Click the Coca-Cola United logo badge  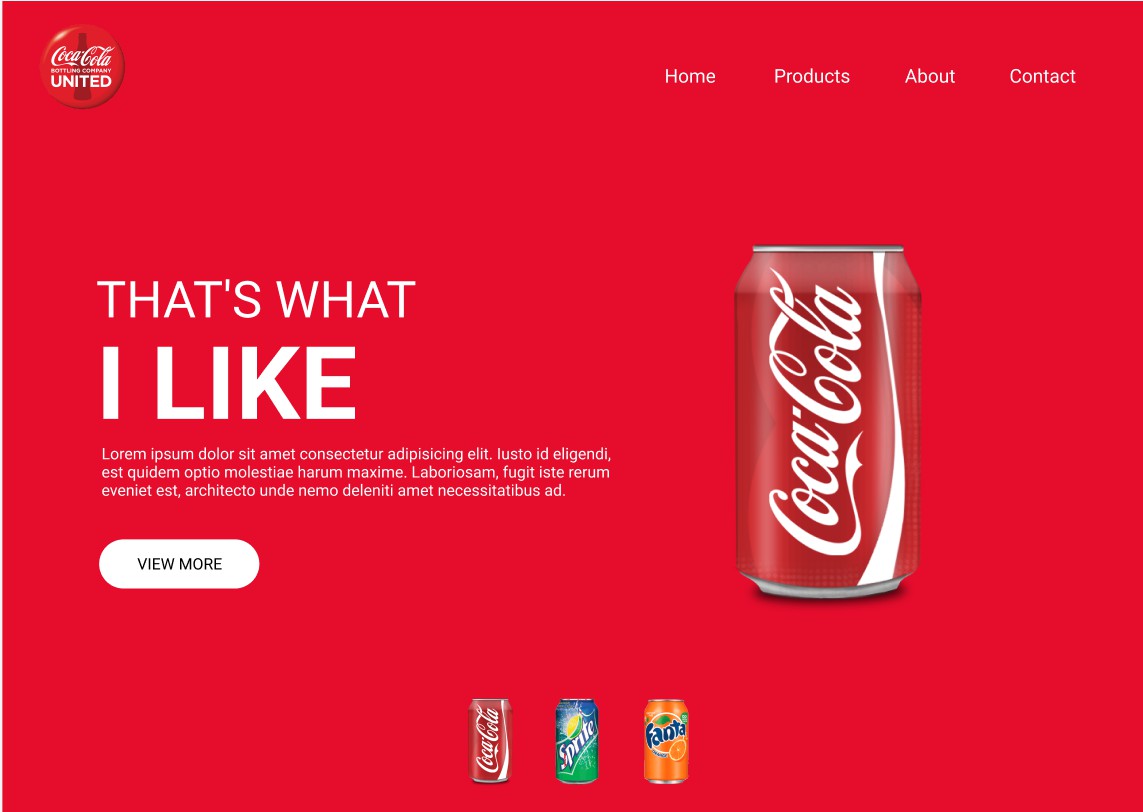tap(82, 66)
